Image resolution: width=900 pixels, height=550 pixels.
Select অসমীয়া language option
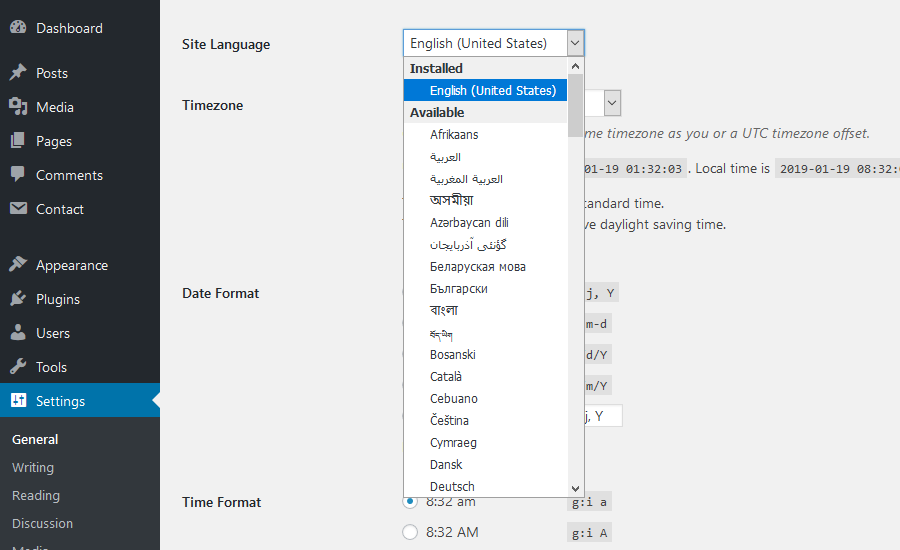coord(485,200)
